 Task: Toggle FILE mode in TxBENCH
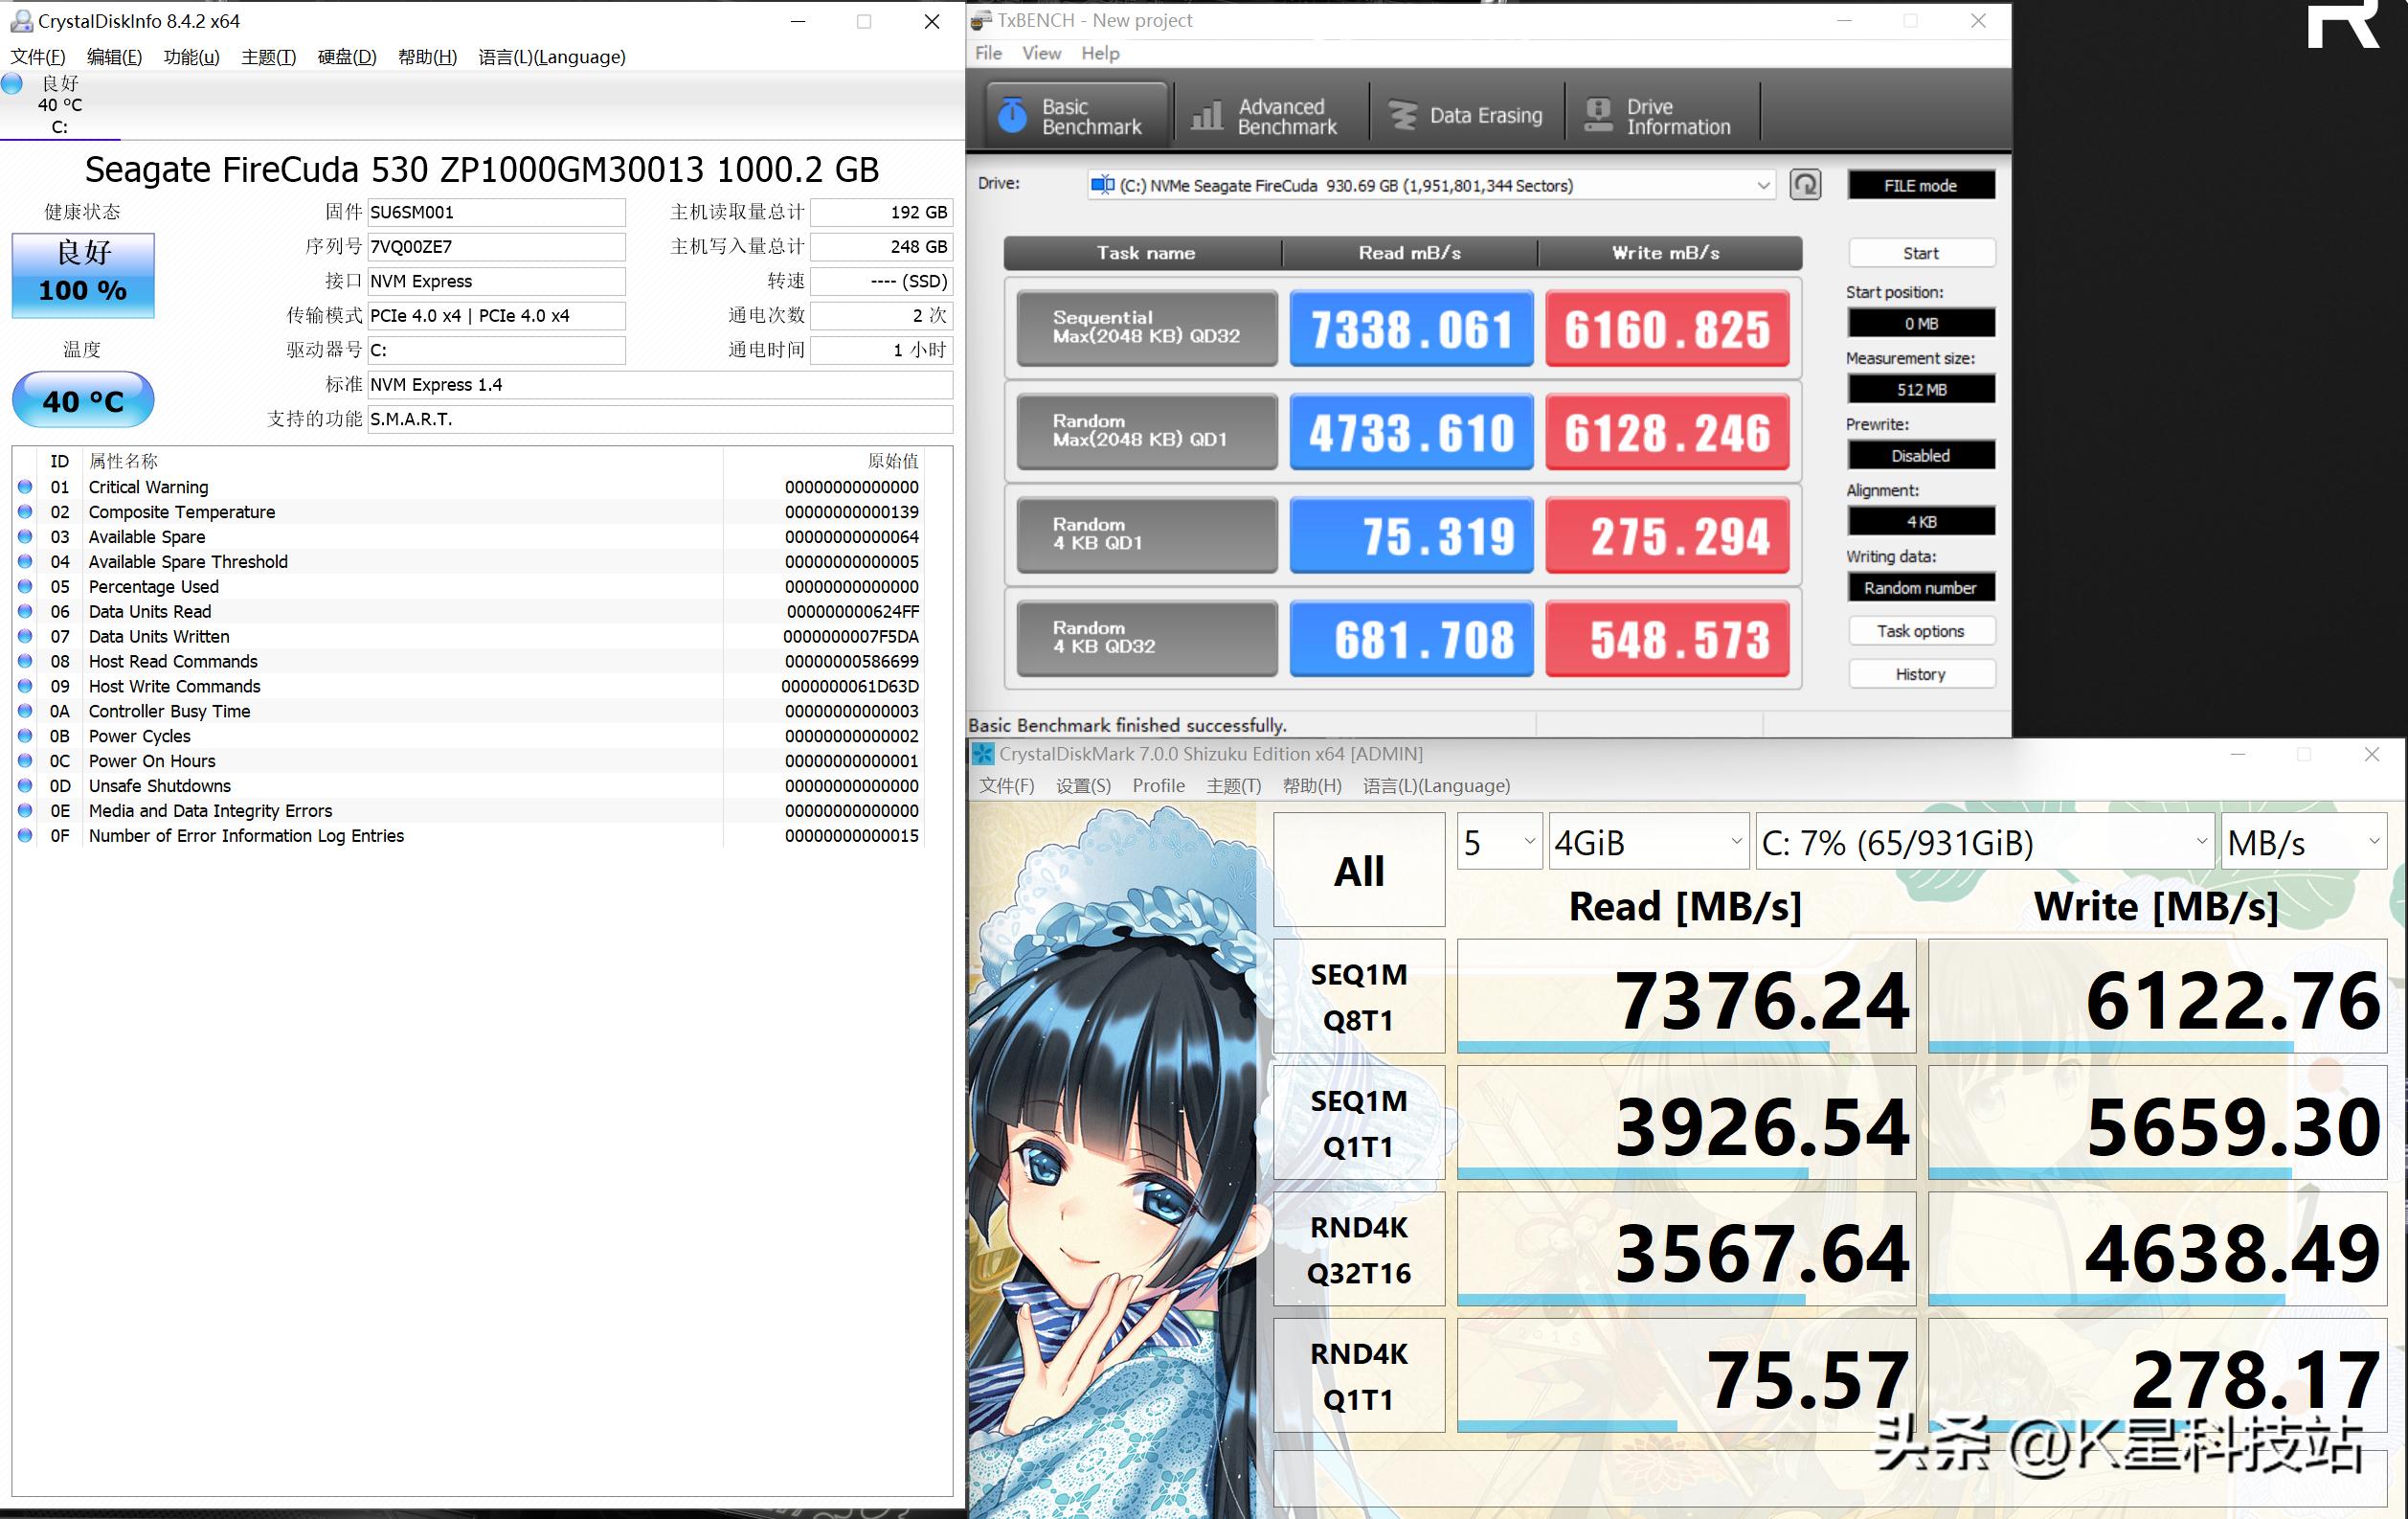(1920, 184)
